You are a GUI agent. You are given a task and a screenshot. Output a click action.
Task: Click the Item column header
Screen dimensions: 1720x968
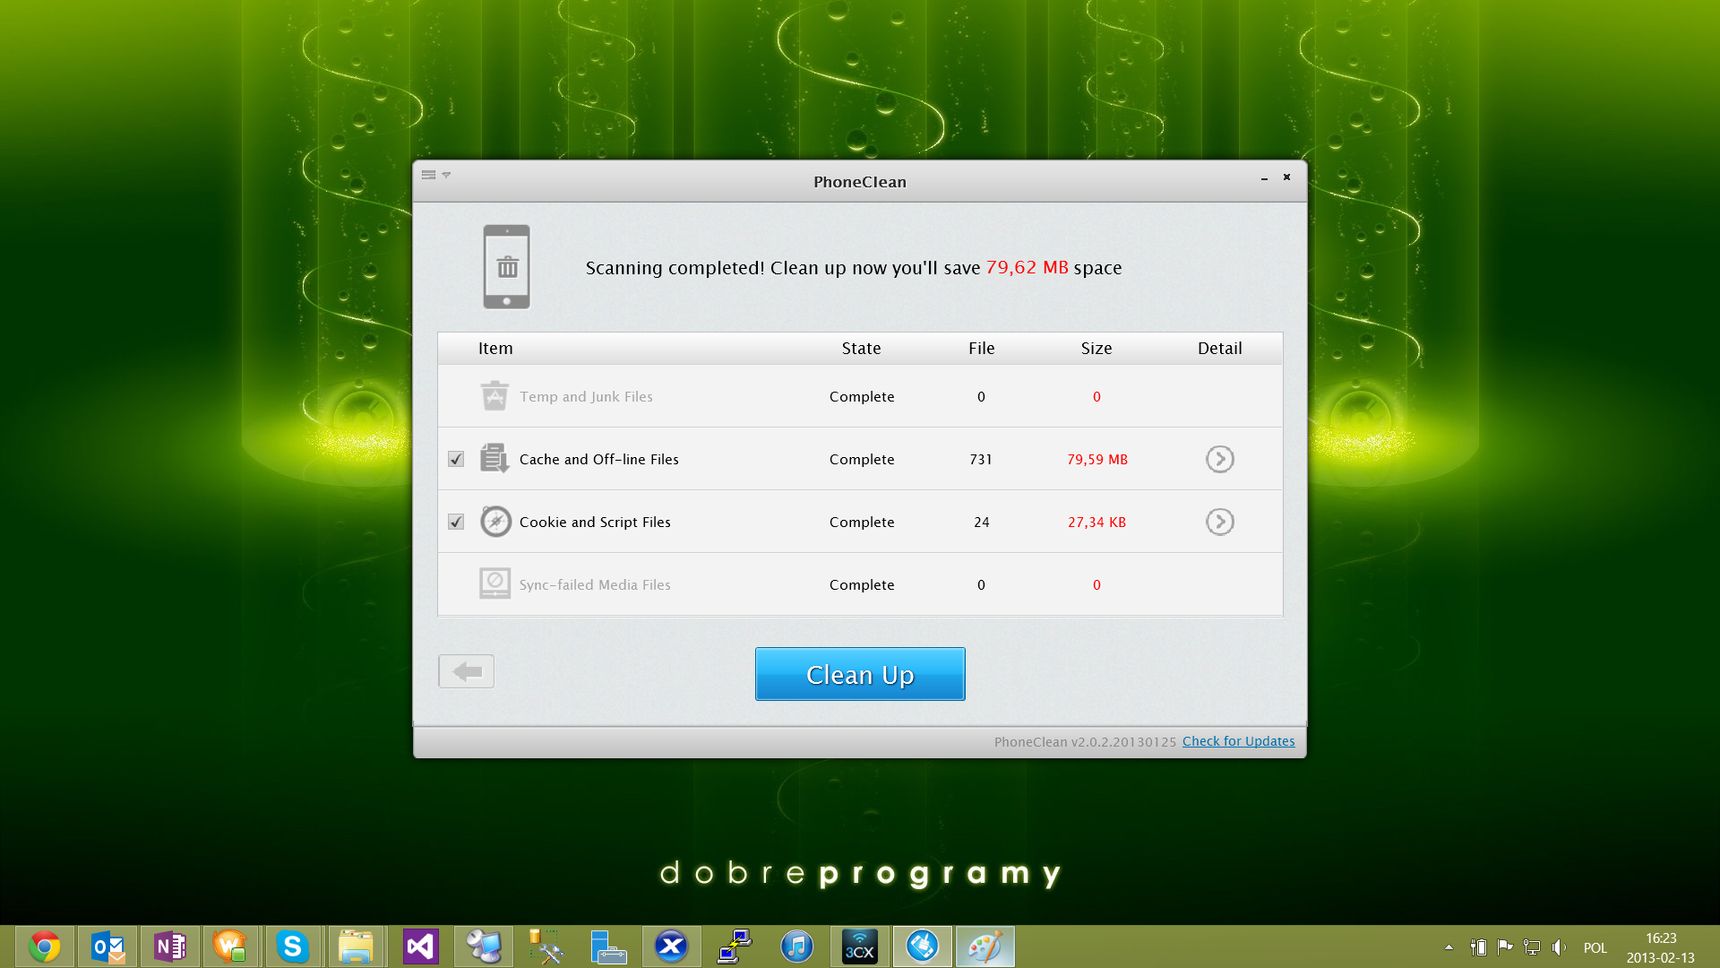point(495,348)
